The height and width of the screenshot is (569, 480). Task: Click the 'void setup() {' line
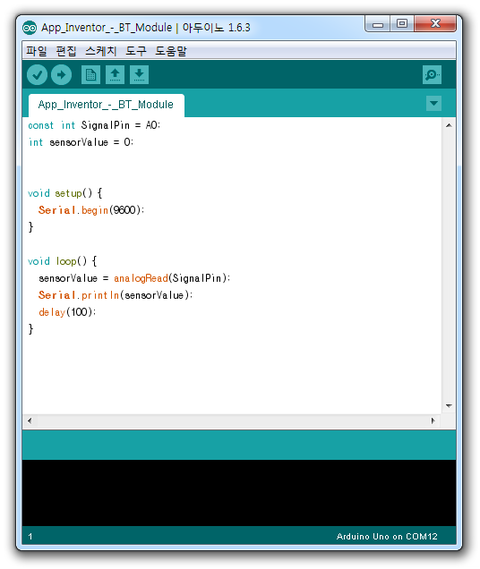pyautogui.click(x=65, y=193)
